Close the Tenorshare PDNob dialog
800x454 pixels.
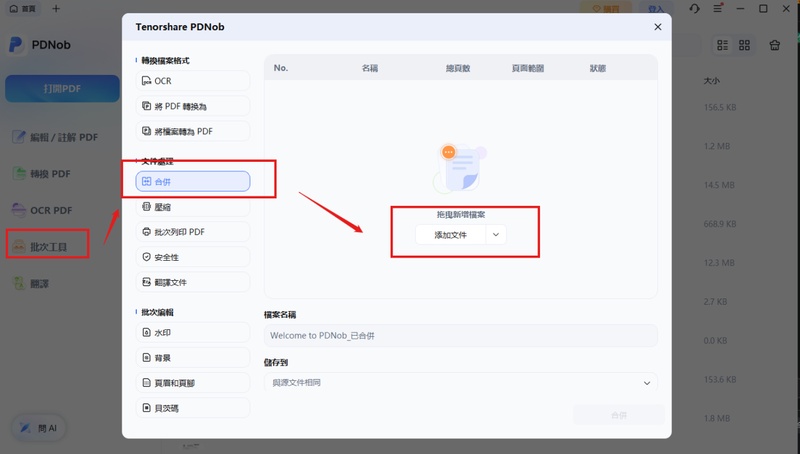pos(658,27)
